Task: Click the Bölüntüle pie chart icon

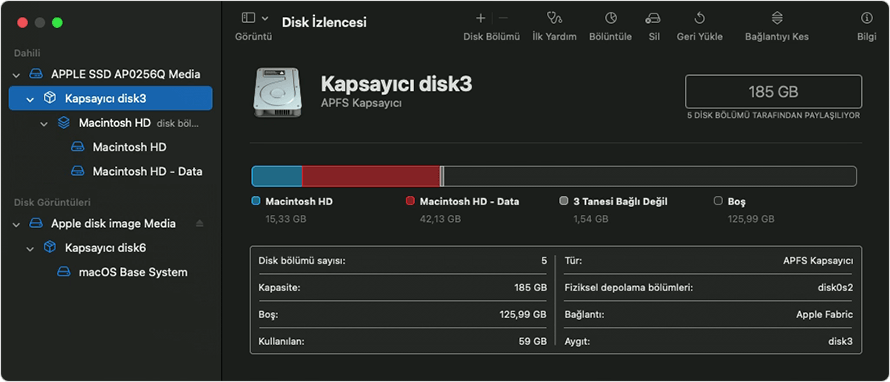Action: tap(611, 18)
